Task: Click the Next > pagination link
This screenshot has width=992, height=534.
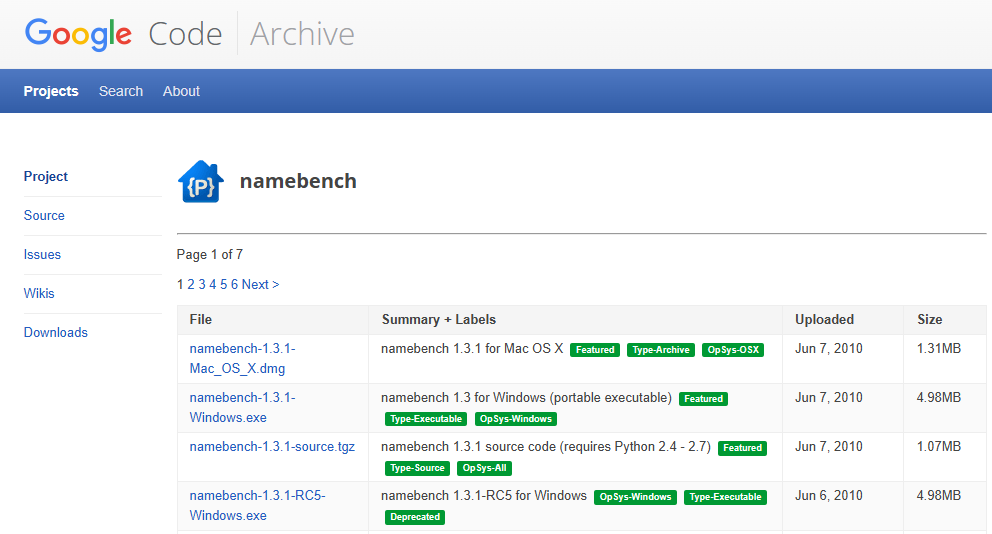Action: [x=260, y=285]
